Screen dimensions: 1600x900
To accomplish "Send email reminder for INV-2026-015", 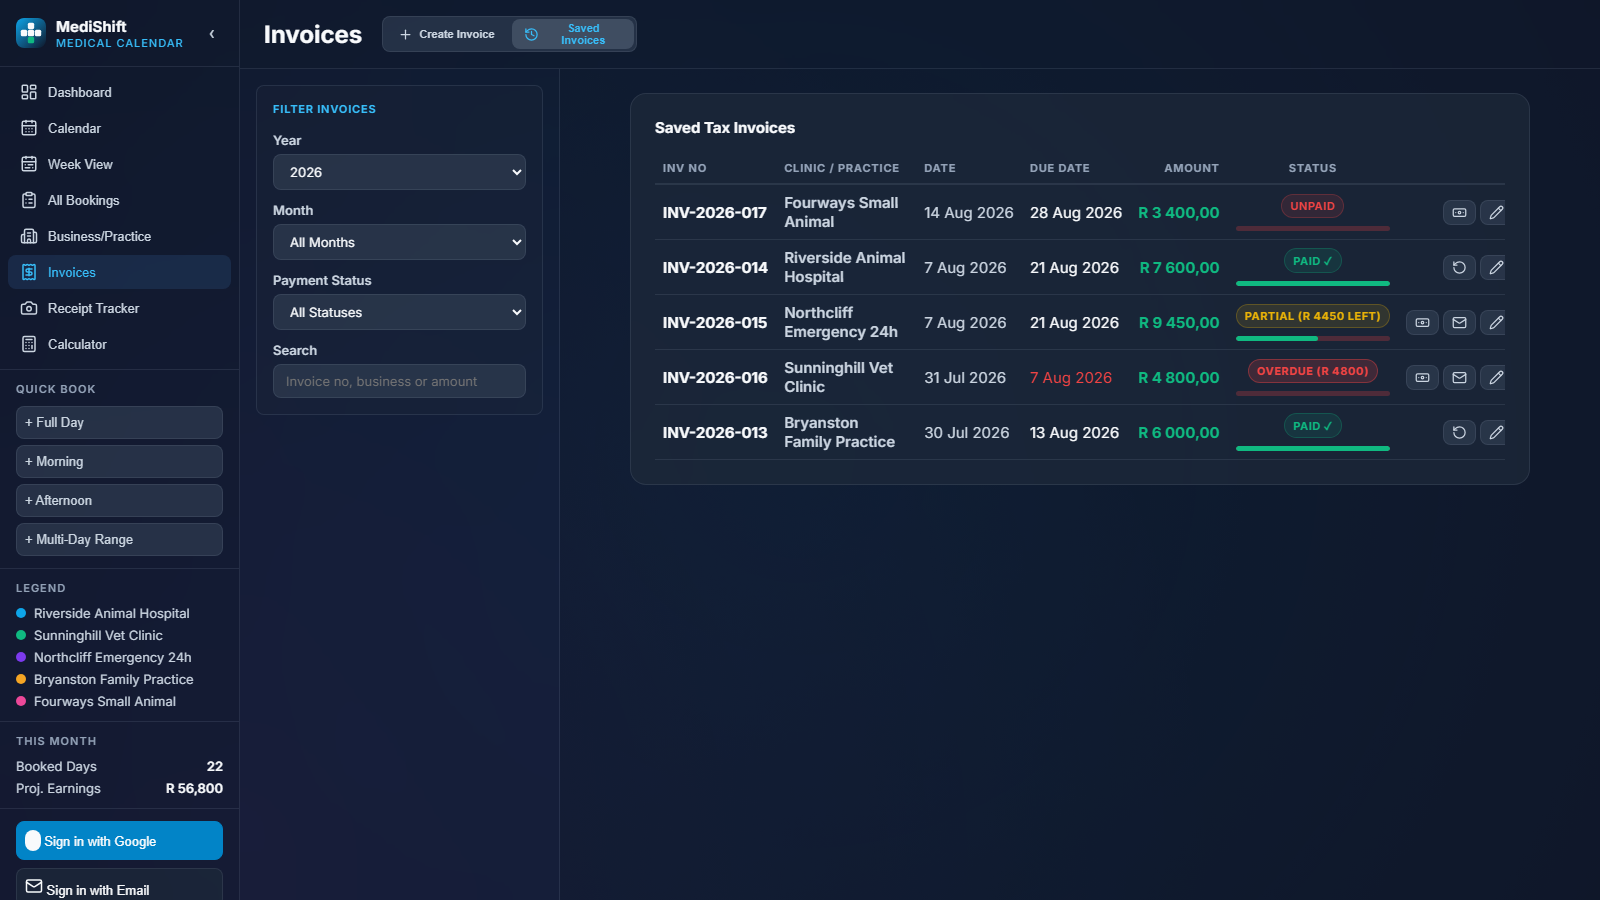I will (1459, 322).
